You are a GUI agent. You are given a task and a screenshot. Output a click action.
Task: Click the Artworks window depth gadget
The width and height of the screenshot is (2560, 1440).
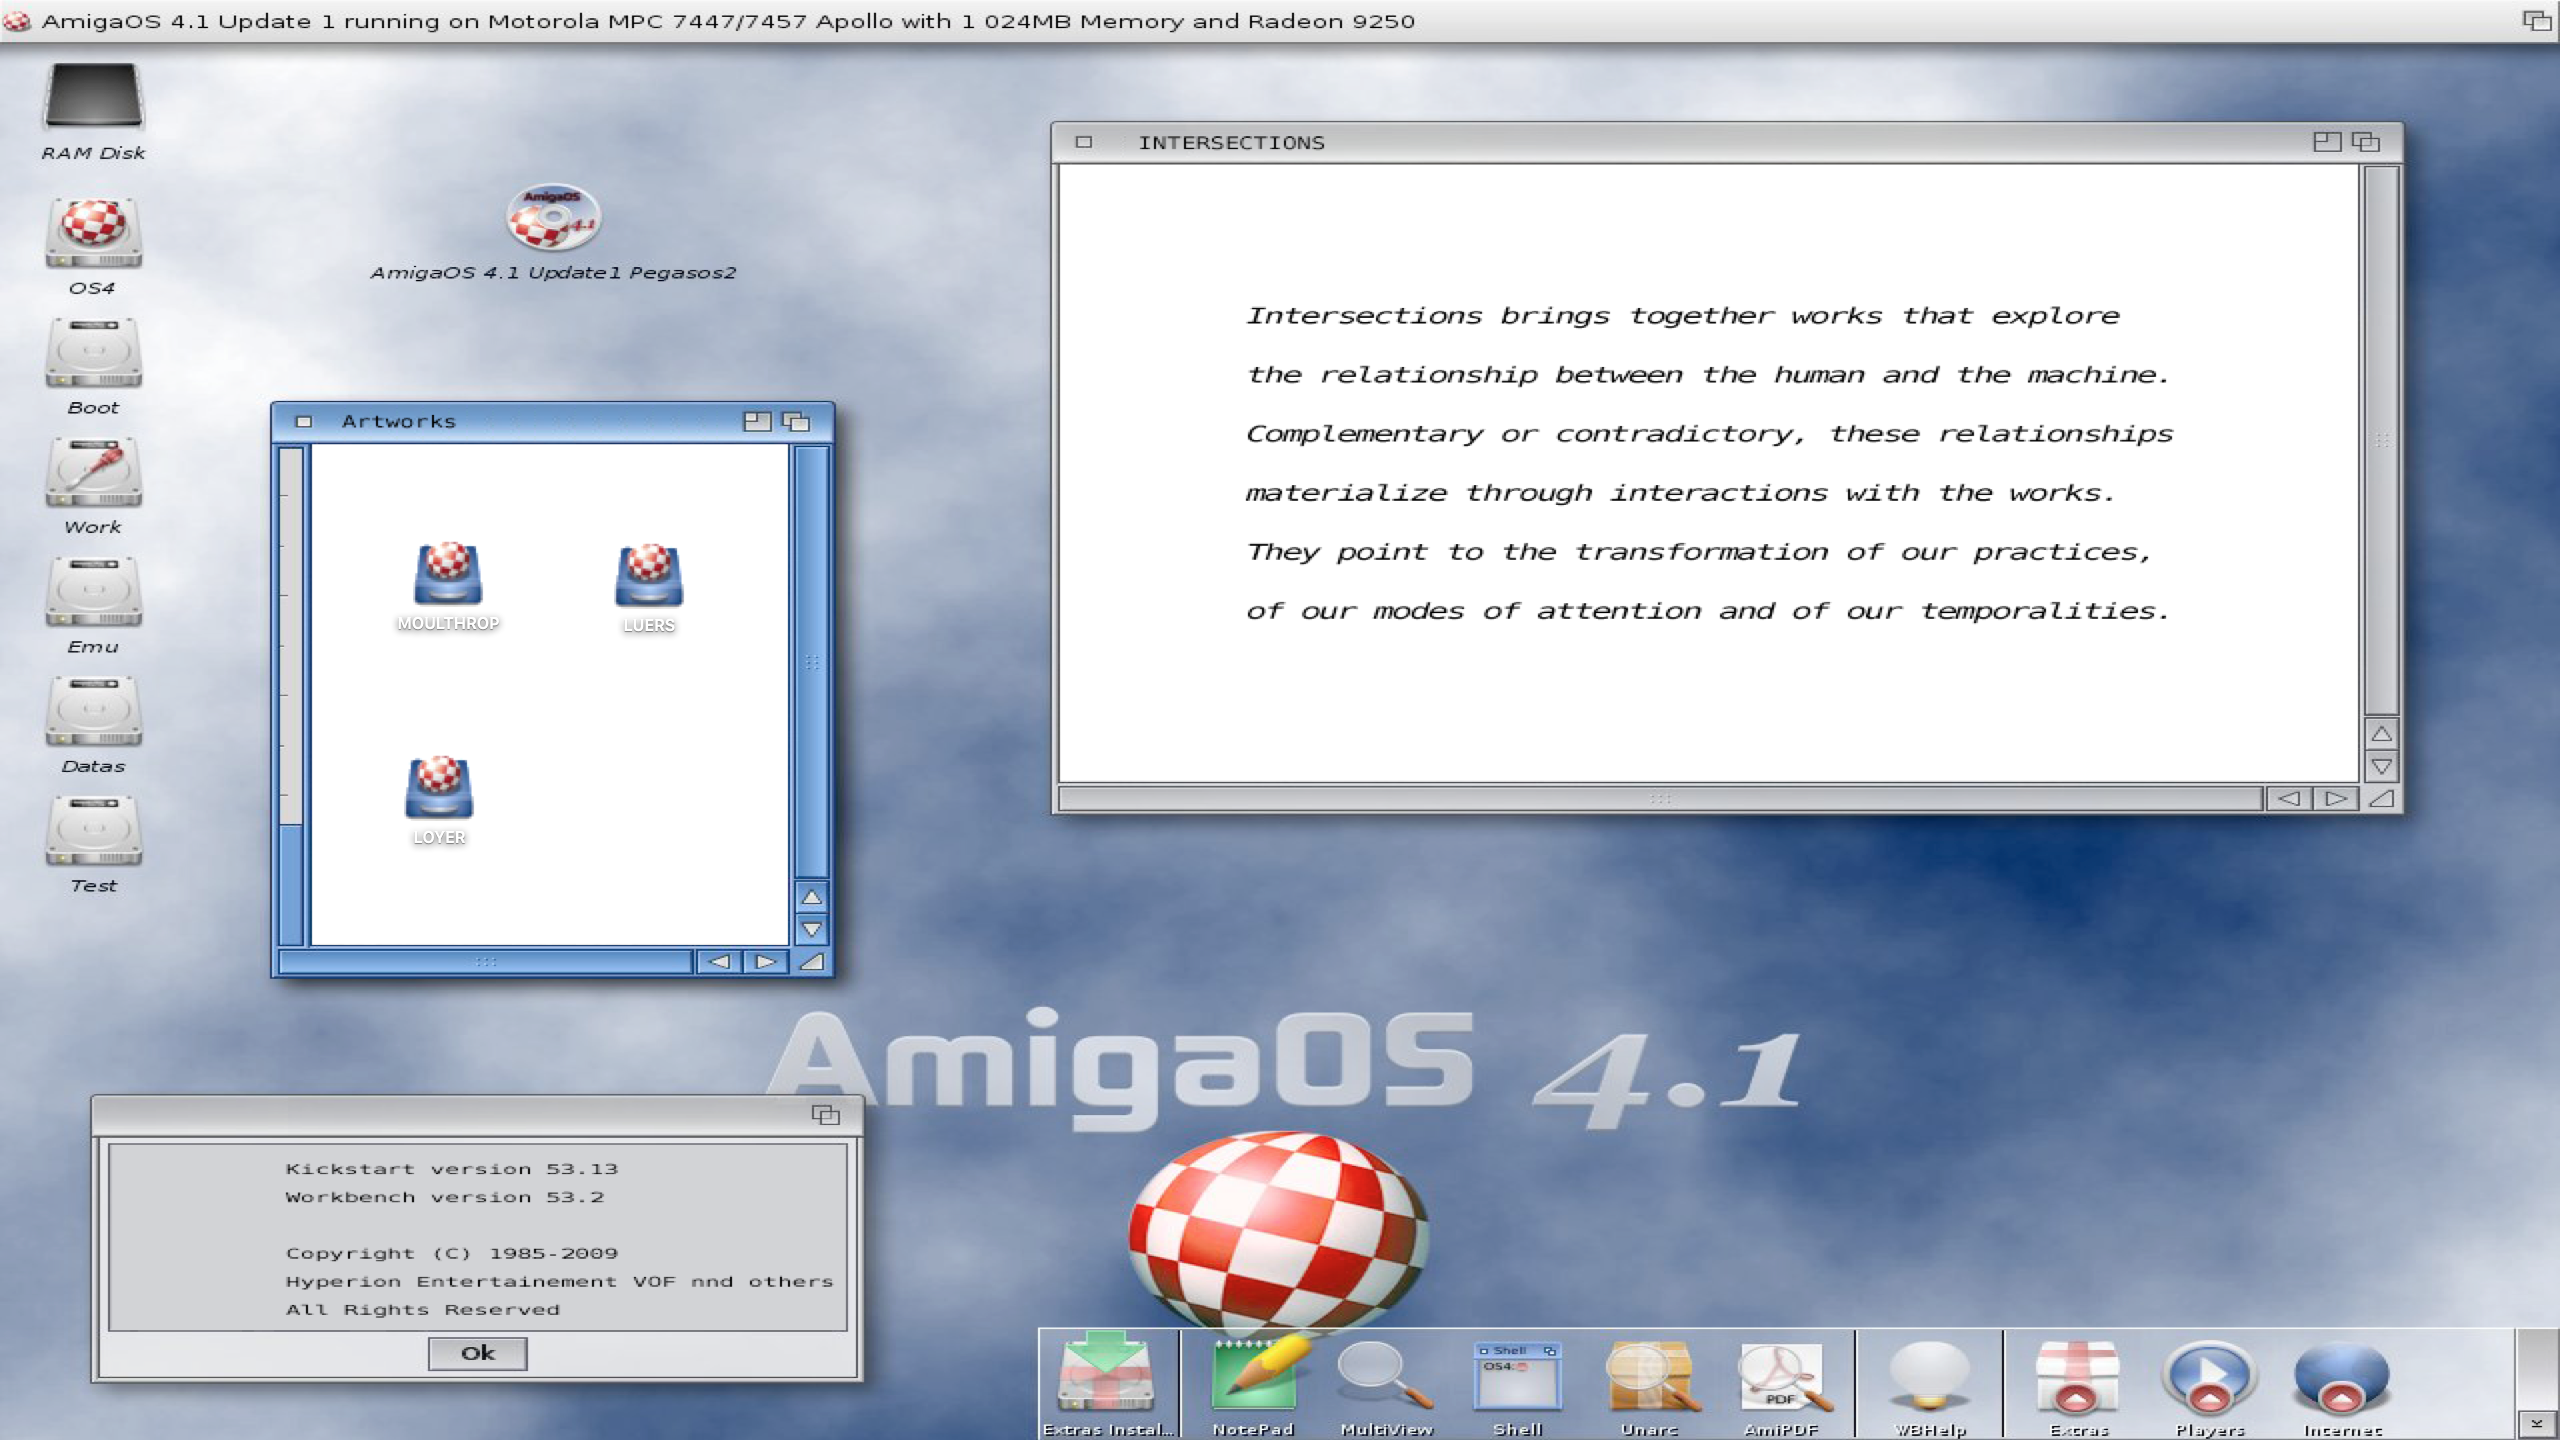796,422
